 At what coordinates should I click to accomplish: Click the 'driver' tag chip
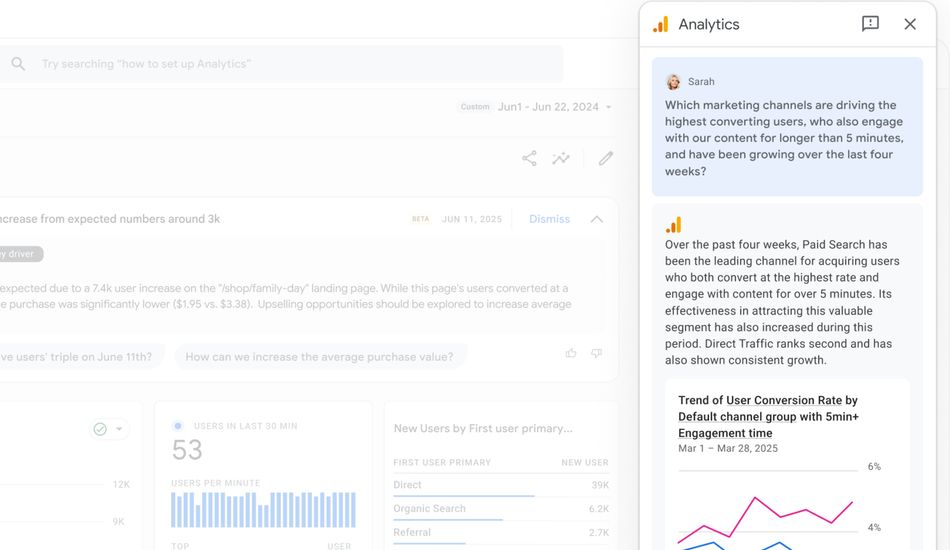click(20, 254)
